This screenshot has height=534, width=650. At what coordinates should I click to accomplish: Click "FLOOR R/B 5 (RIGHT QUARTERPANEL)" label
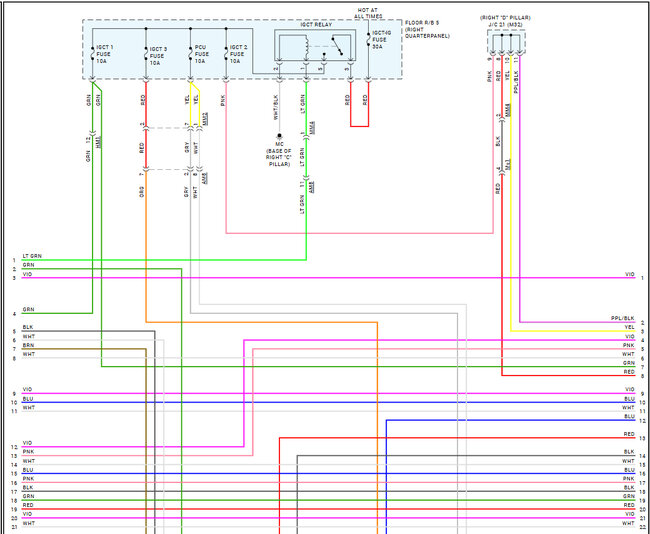click(x=427, y=29)
